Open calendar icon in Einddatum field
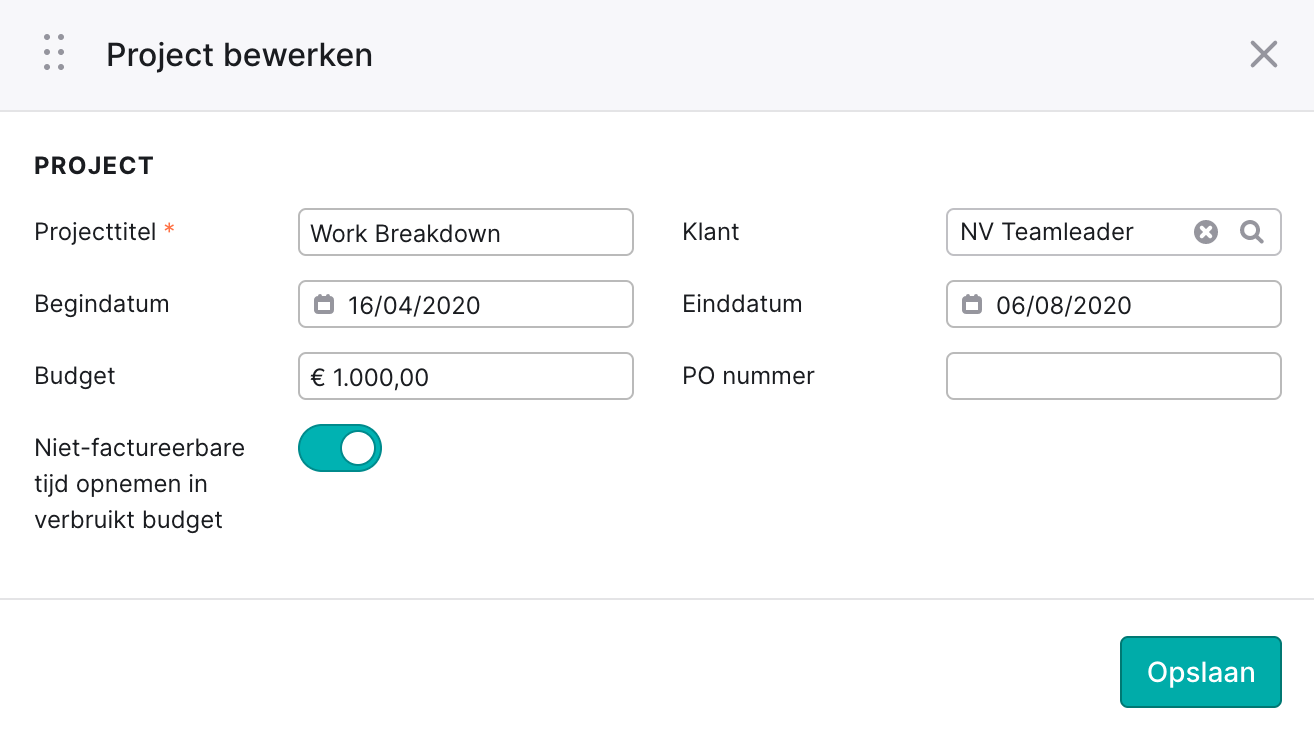The height and width of the screenshot is (740, 1314). pos(972,304)
